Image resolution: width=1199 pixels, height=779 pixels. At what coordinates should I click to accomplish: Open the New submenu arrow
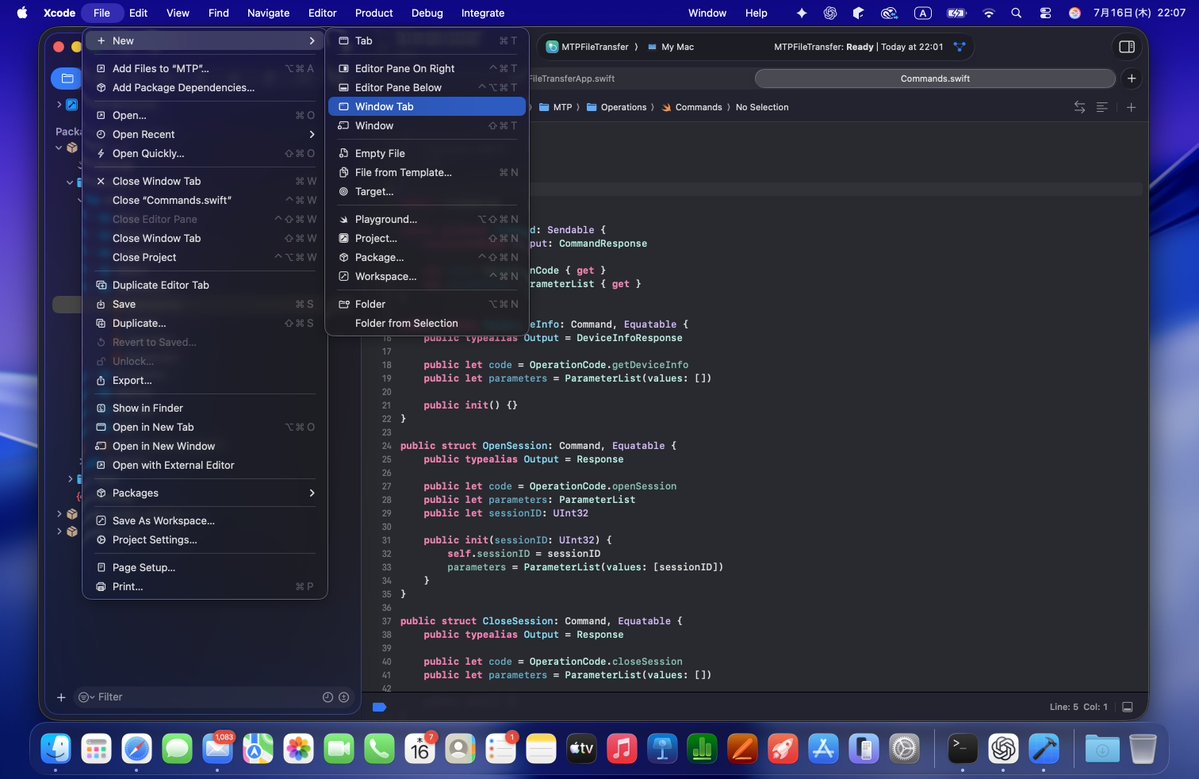coord(312,41)
